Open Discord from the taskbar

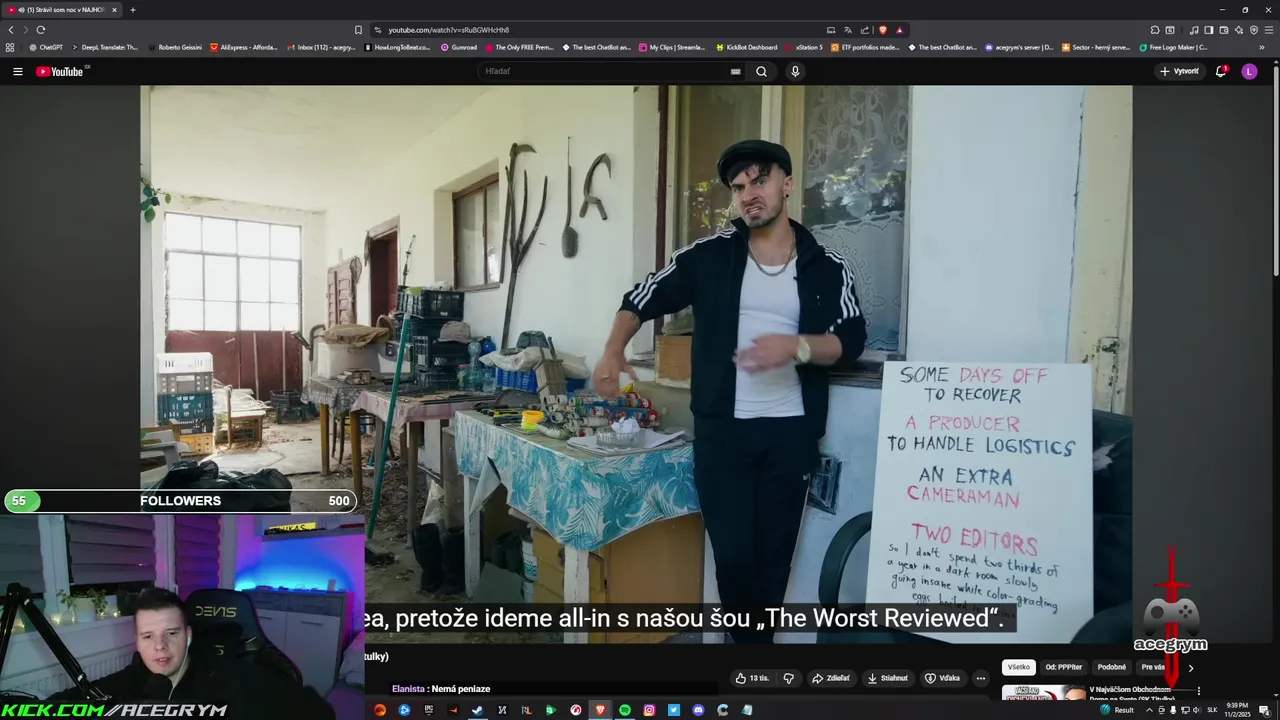point(698,710)
